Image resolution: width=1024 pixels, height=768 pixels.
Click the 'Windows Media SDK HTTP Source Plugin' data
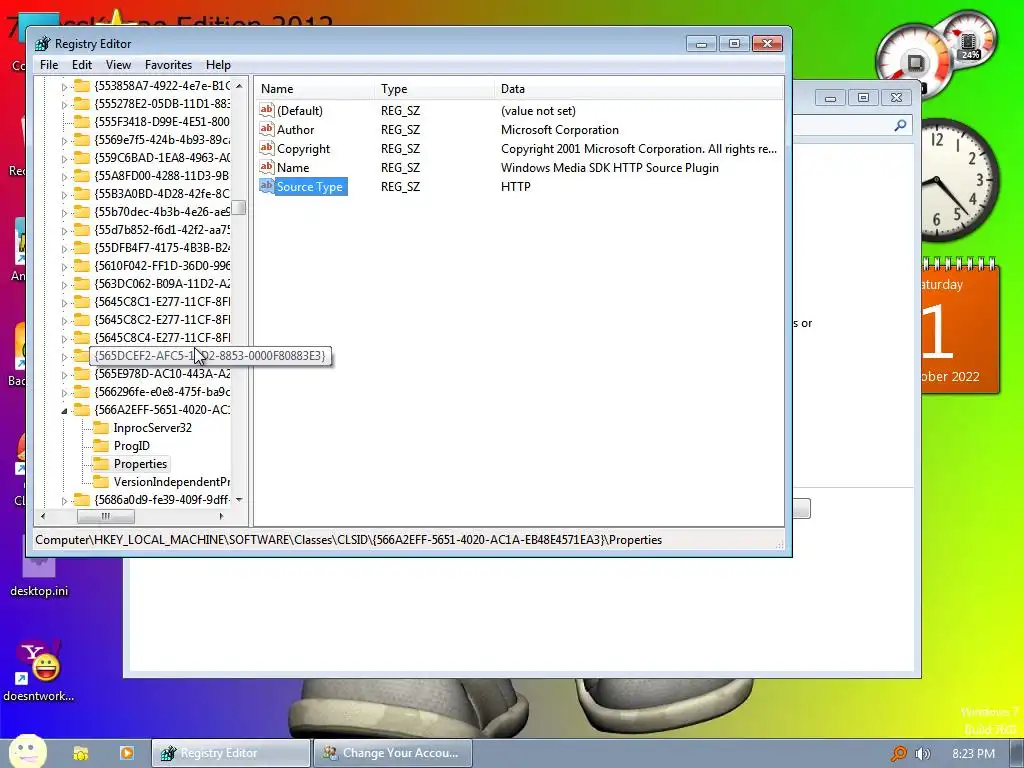pos(609,167)
